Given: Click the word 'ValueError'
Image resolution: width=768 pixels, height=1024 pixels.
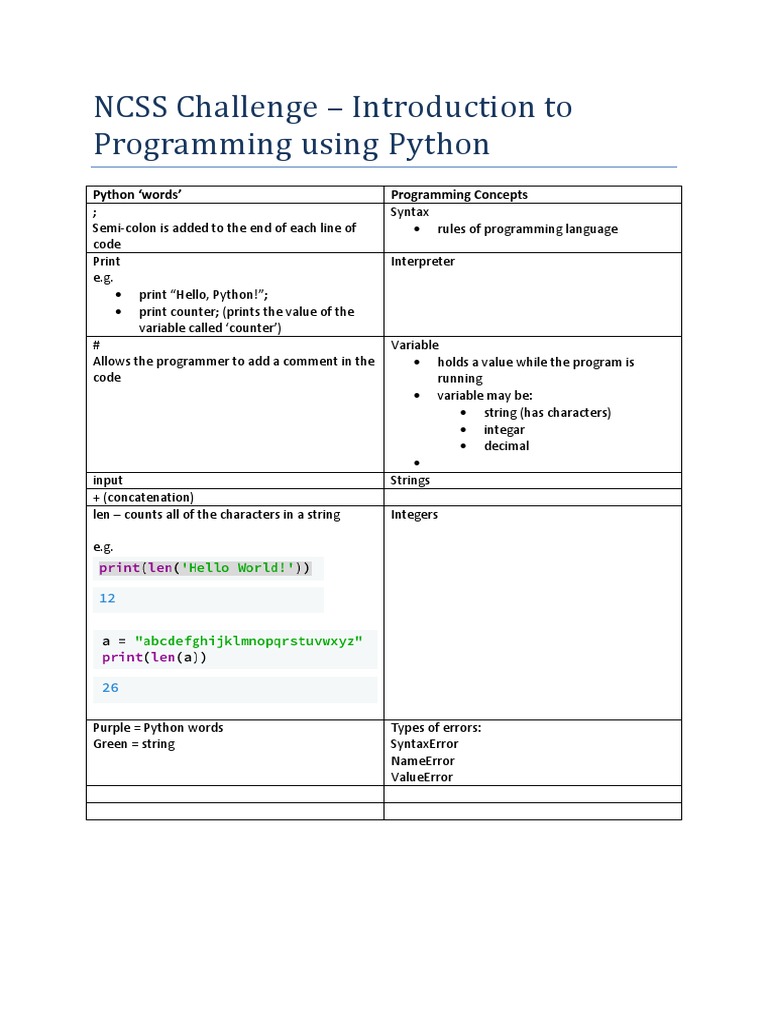Looking at the screenshot, I should (x=422, y=777).
